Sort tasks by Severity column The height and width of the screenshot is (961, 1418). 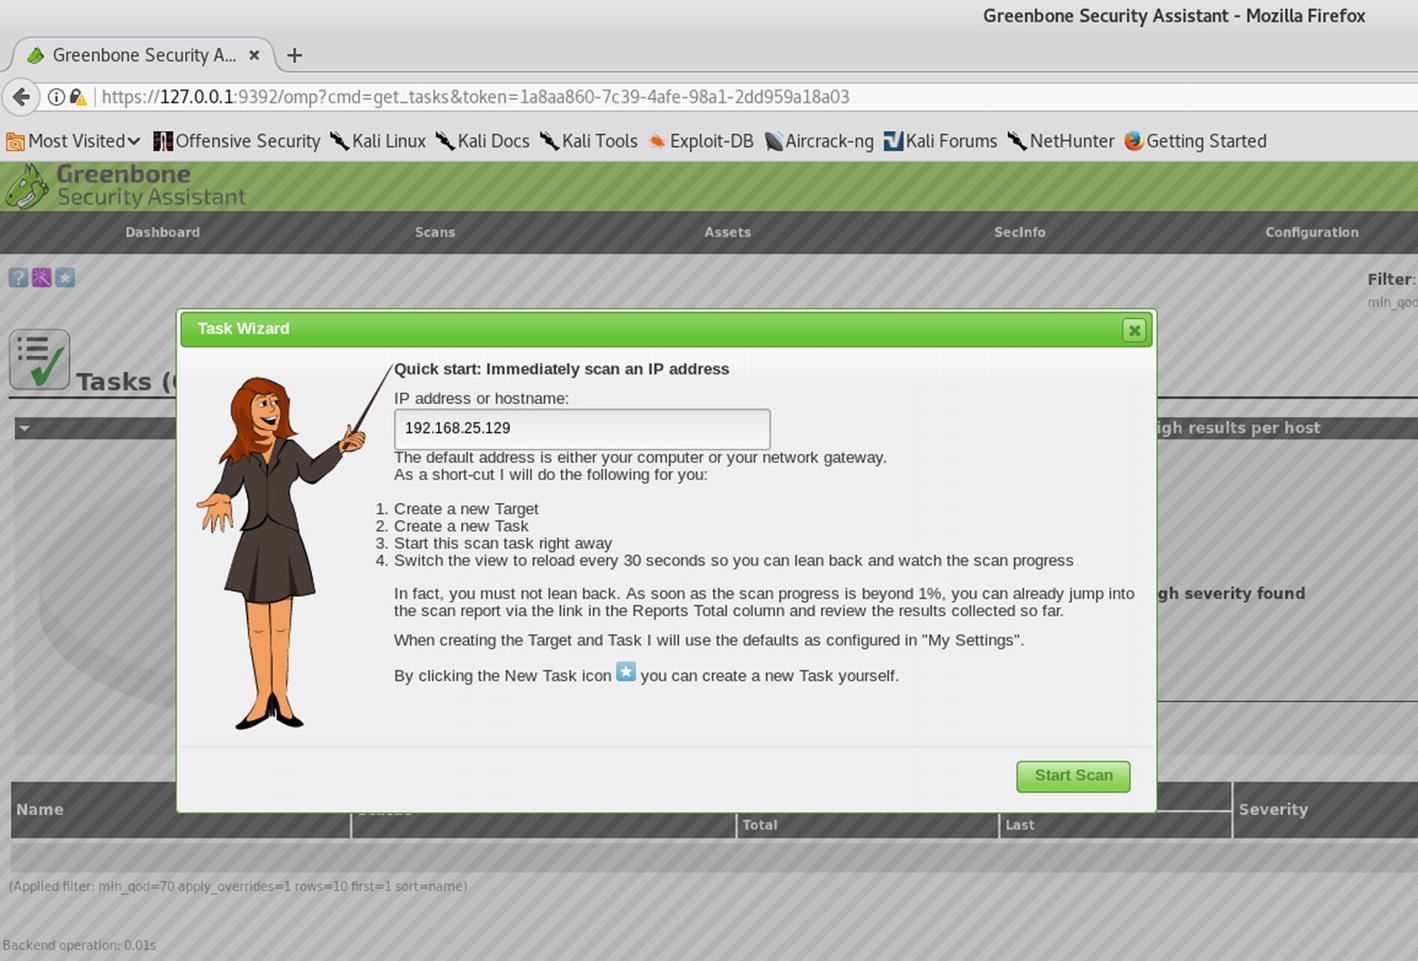pyautogui.click(x=1272, y=809)
